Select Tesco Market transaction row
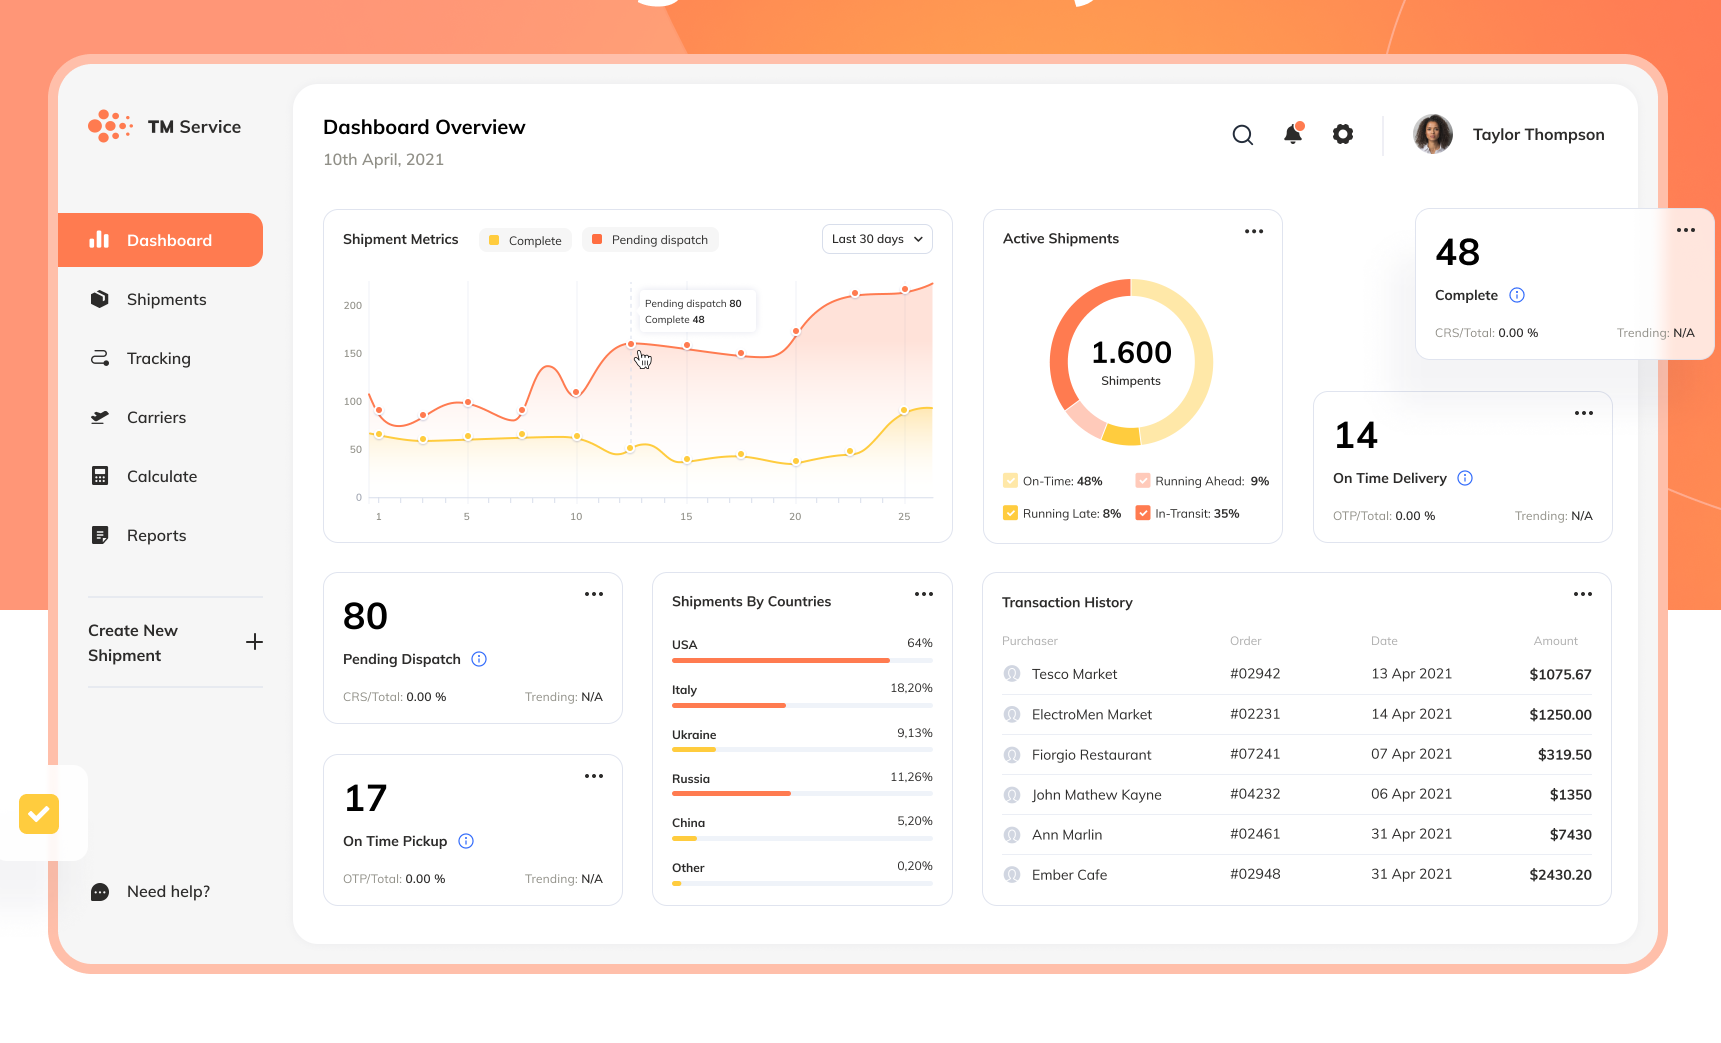The image size is (1721, 1043). tap(1296, 674)
